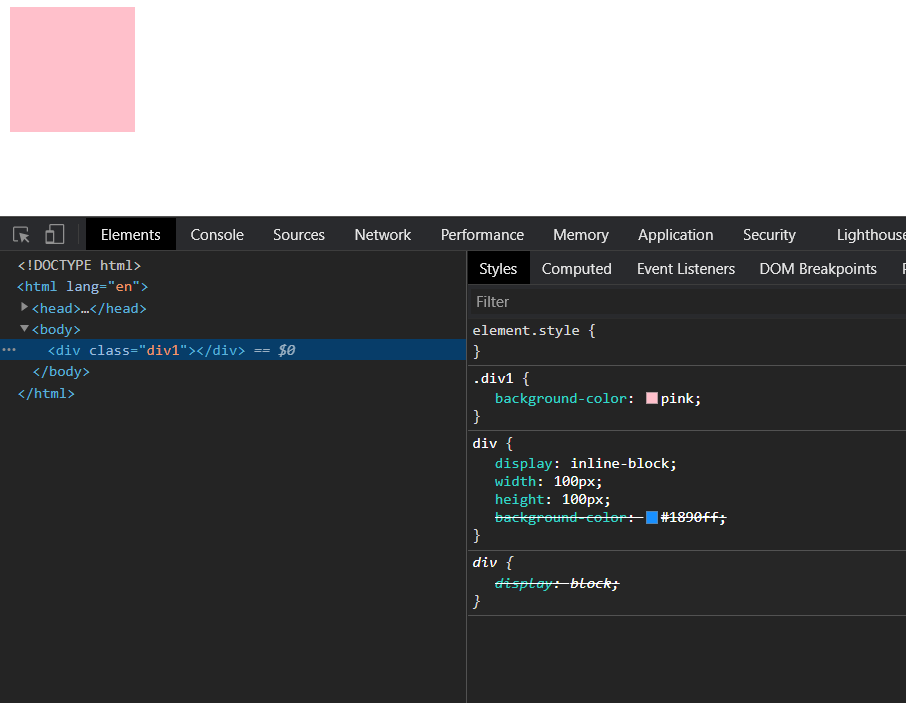Edit the inline-block display value
Image resolution: width=906 pixels, height=703 pixels.
point(622,463)
